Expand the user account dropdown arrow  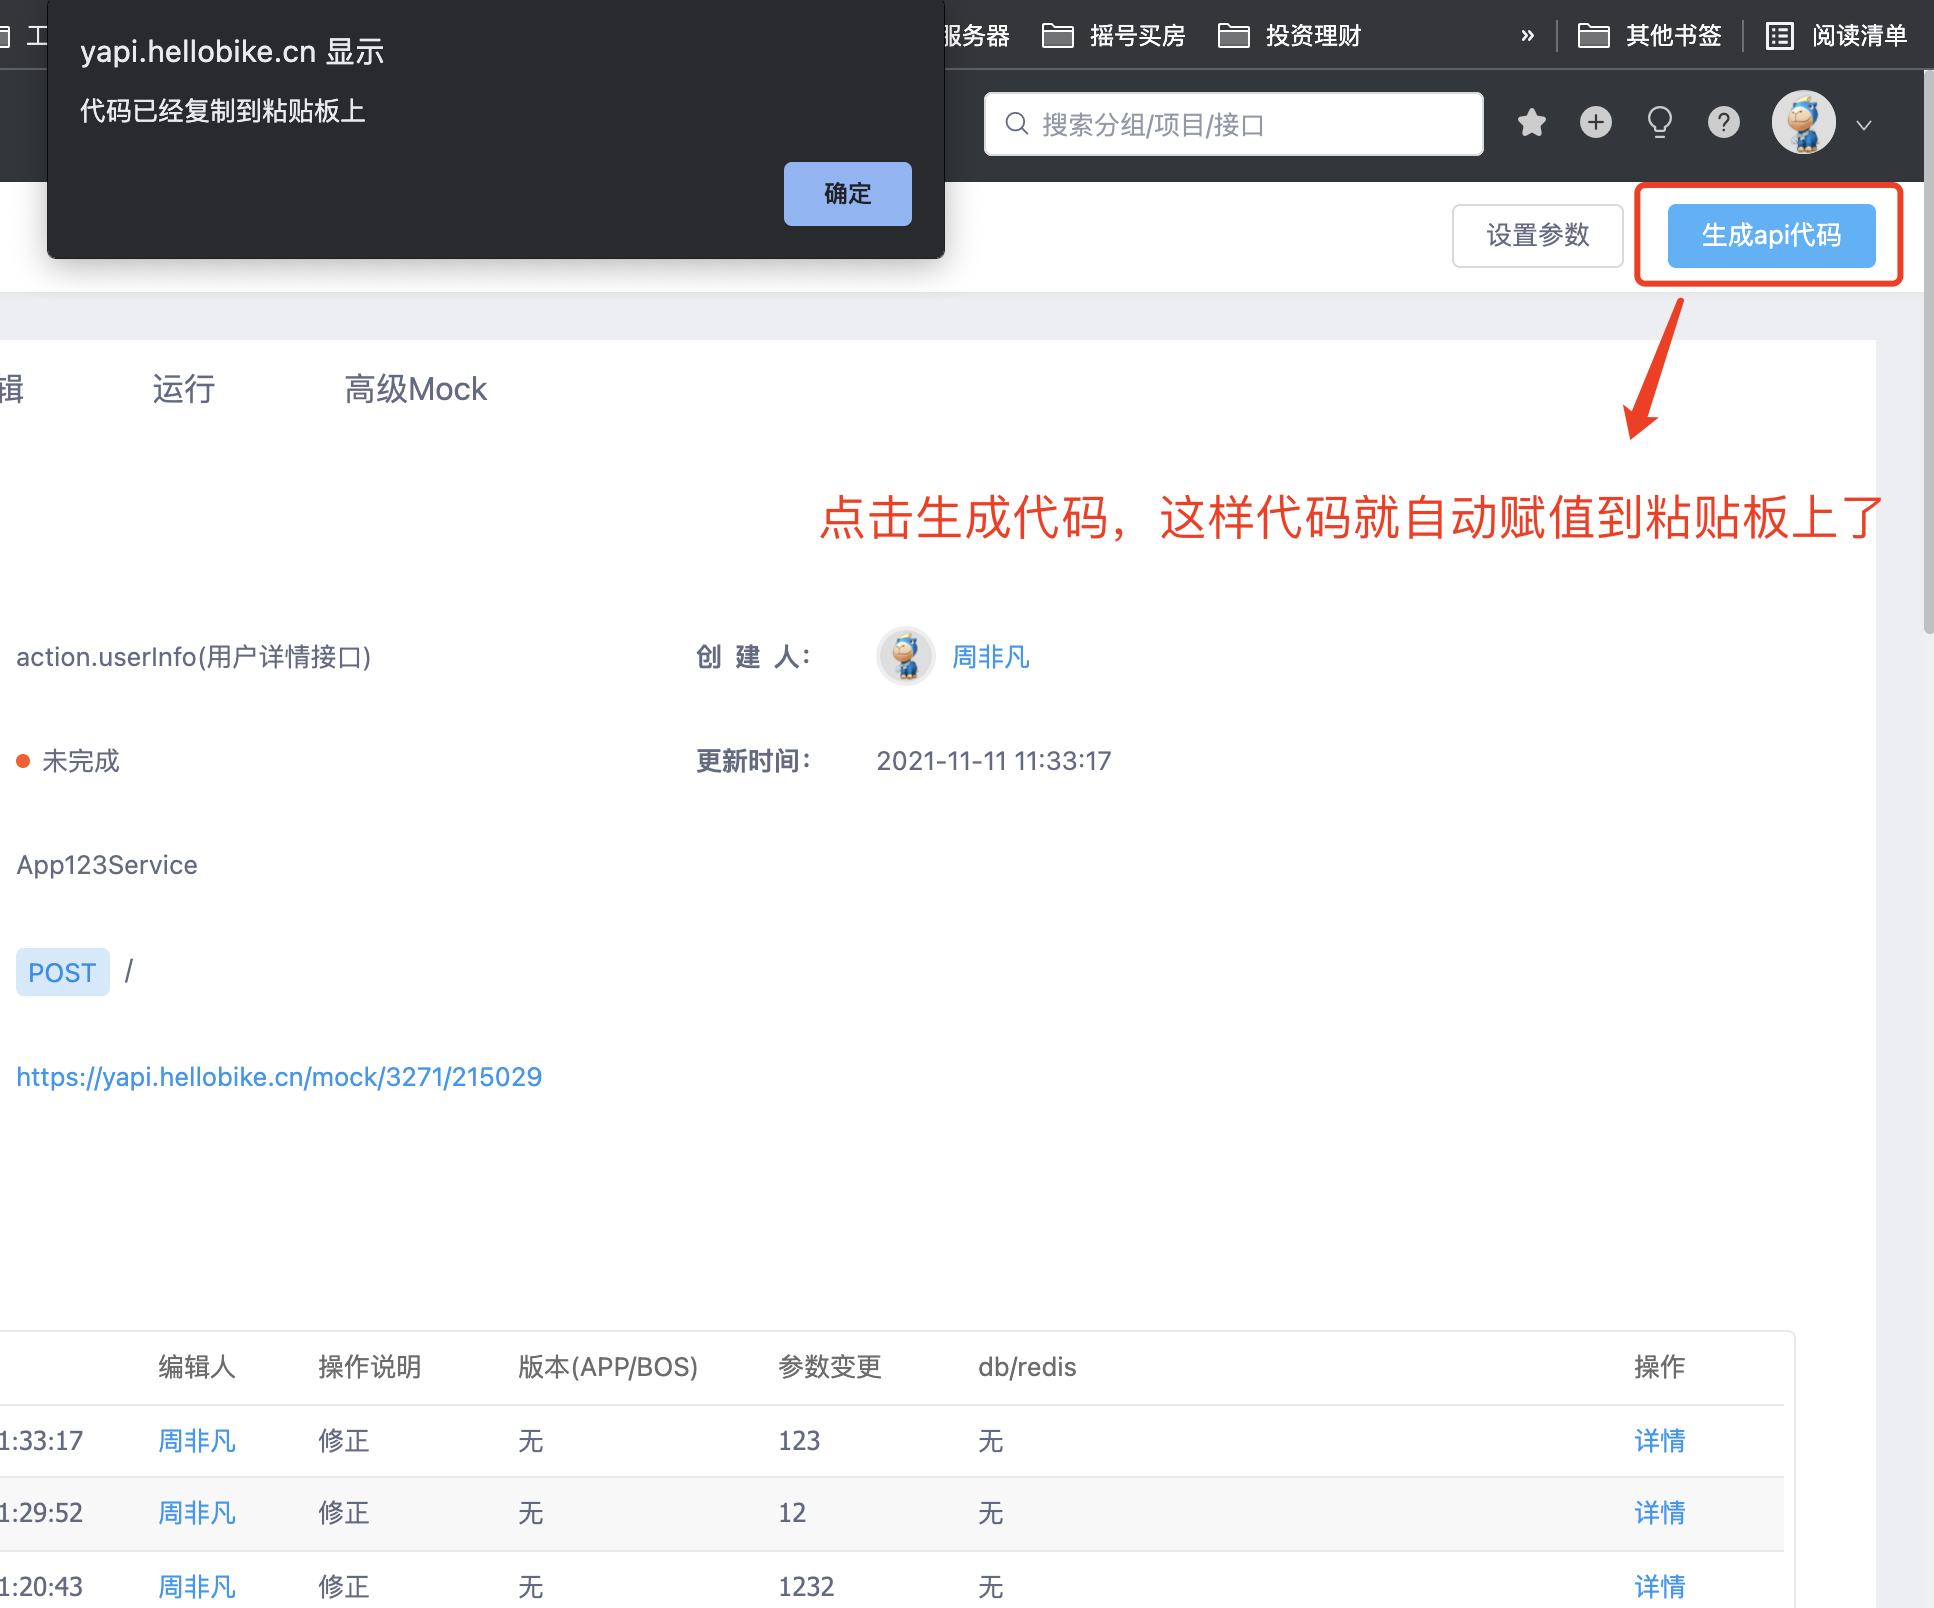pyautogui.click(x=1864, y=125)
